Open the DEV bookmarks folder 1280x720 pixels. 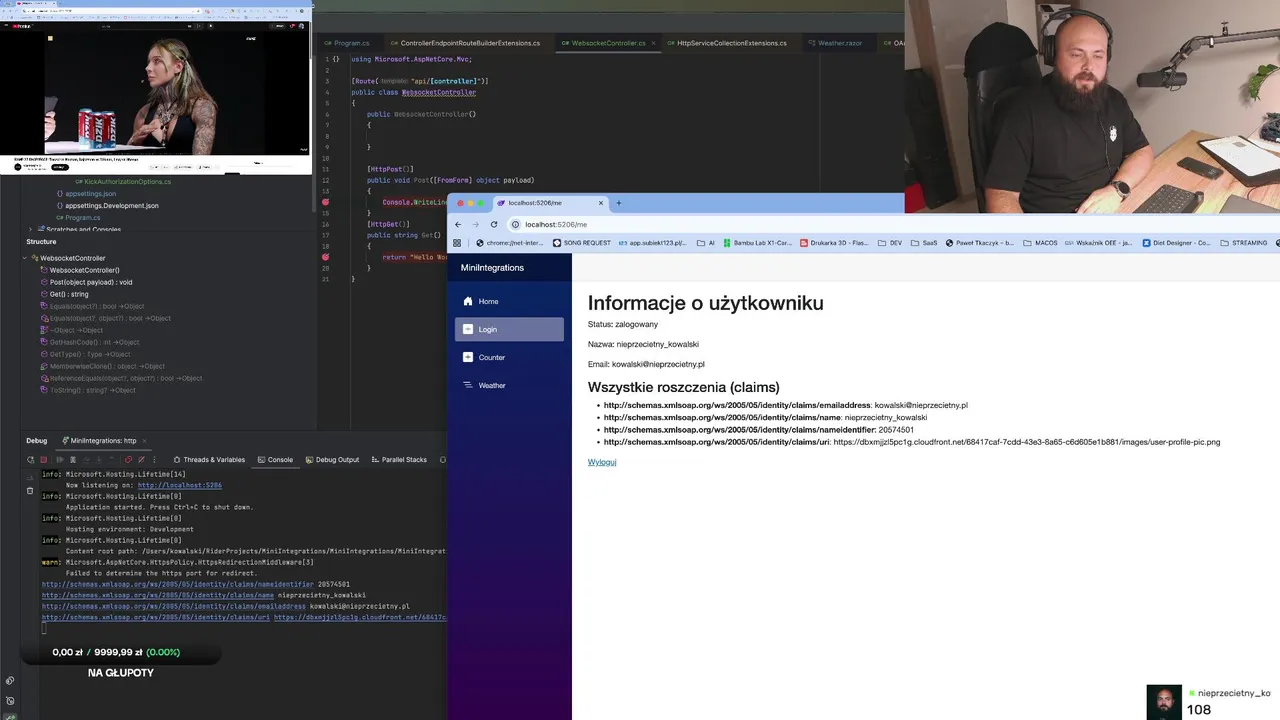tap(889, 243)
